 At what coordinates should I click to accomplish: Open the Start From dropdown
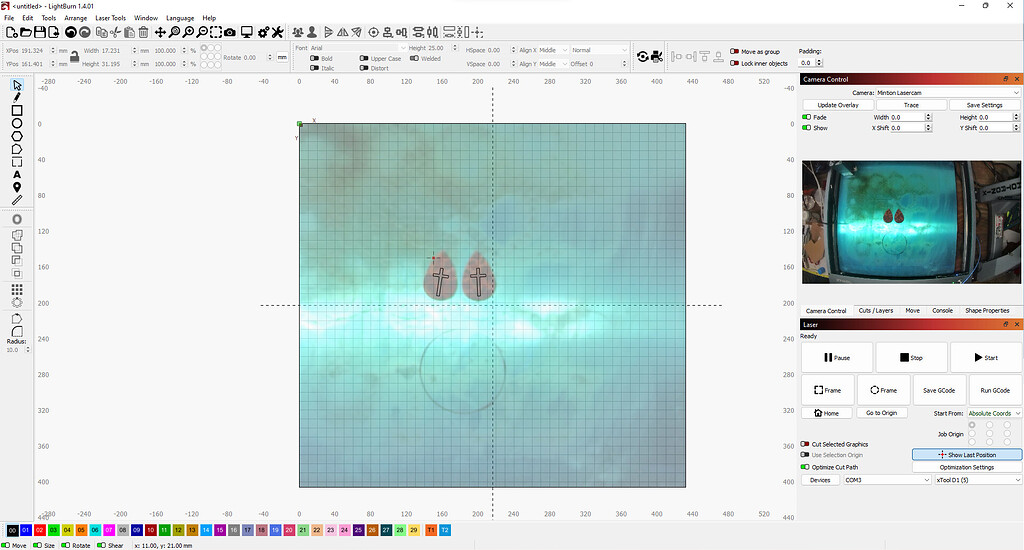click(995, 413)
